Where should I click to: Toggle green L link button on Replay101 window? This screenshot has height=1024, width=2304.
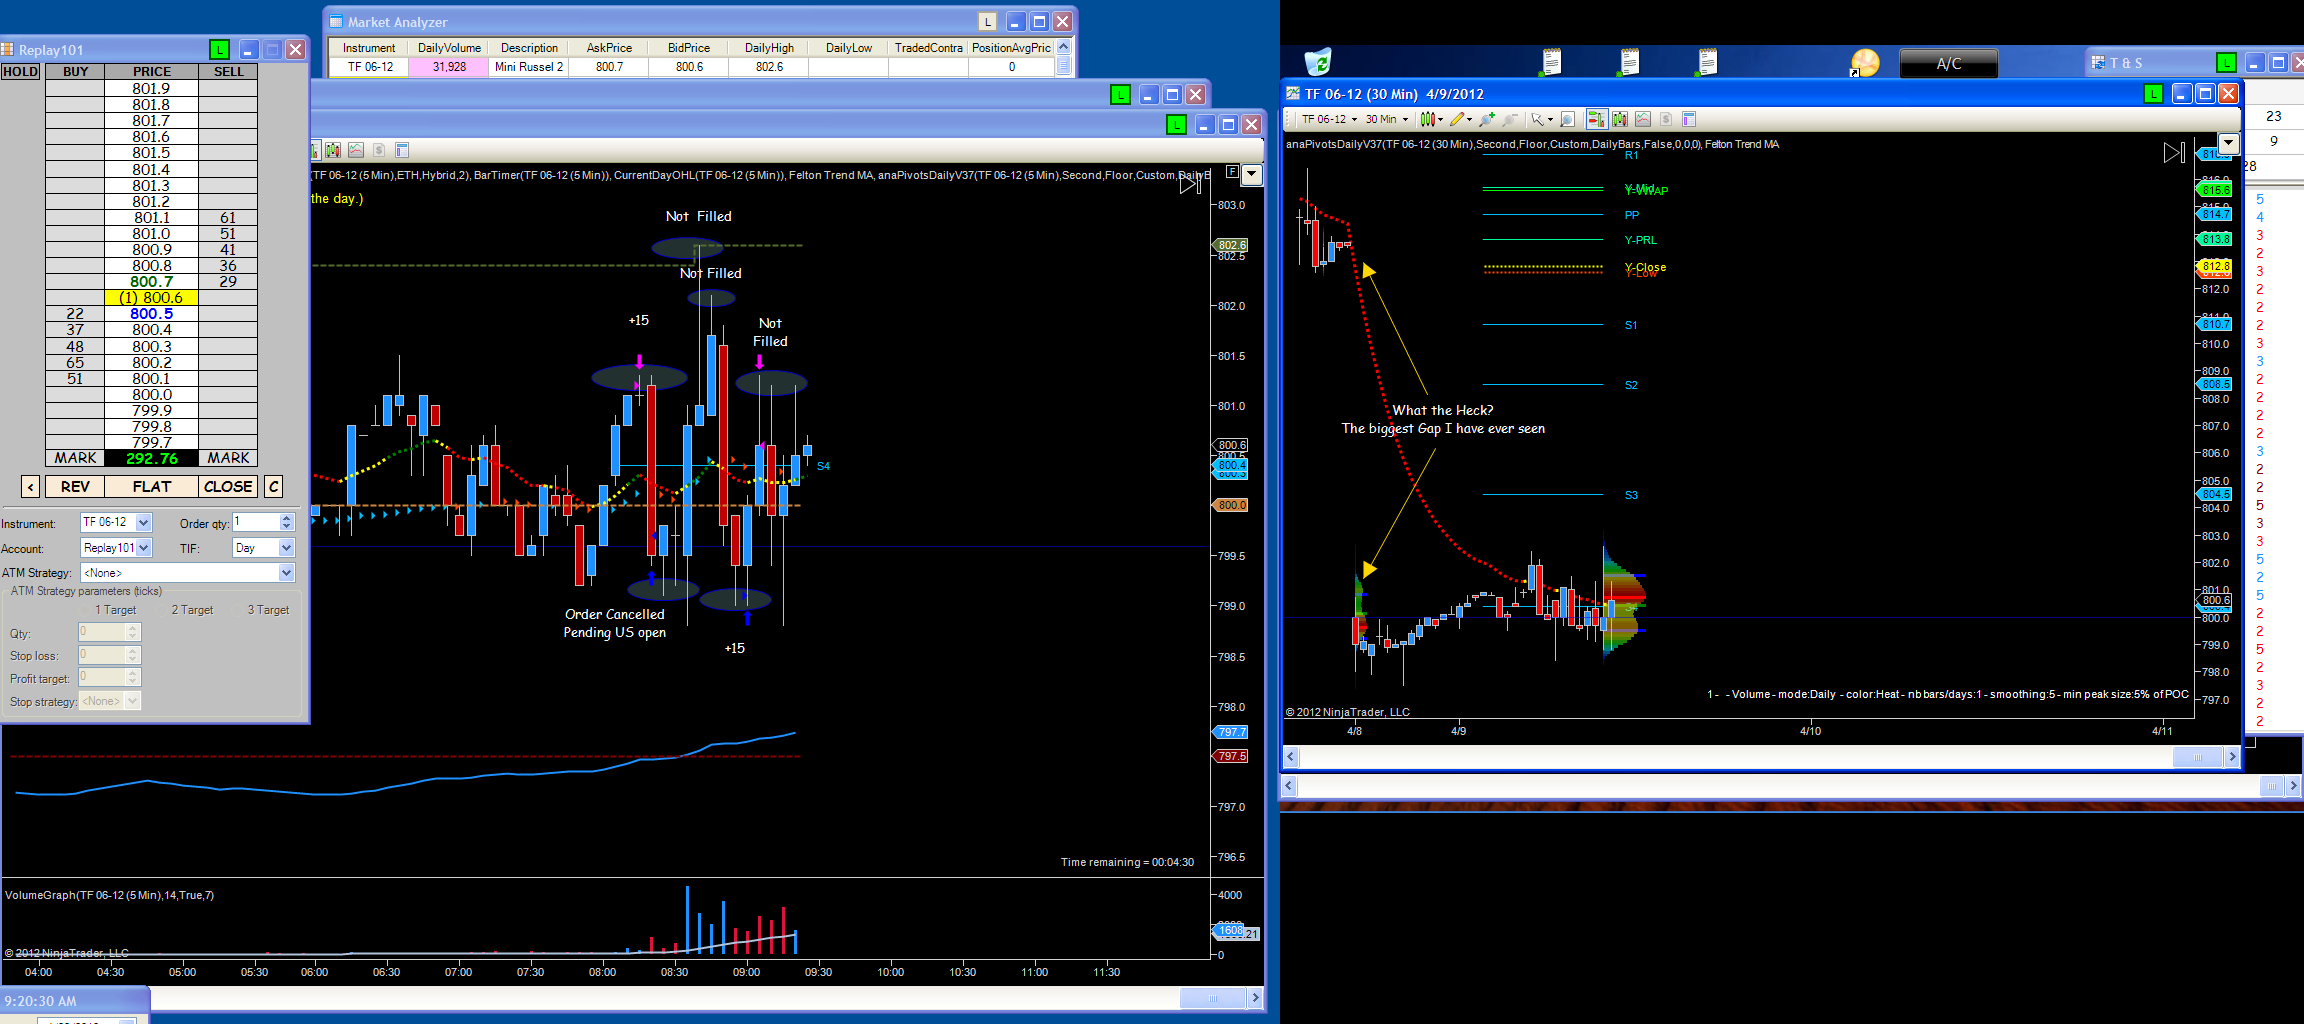tap(220, 50)
